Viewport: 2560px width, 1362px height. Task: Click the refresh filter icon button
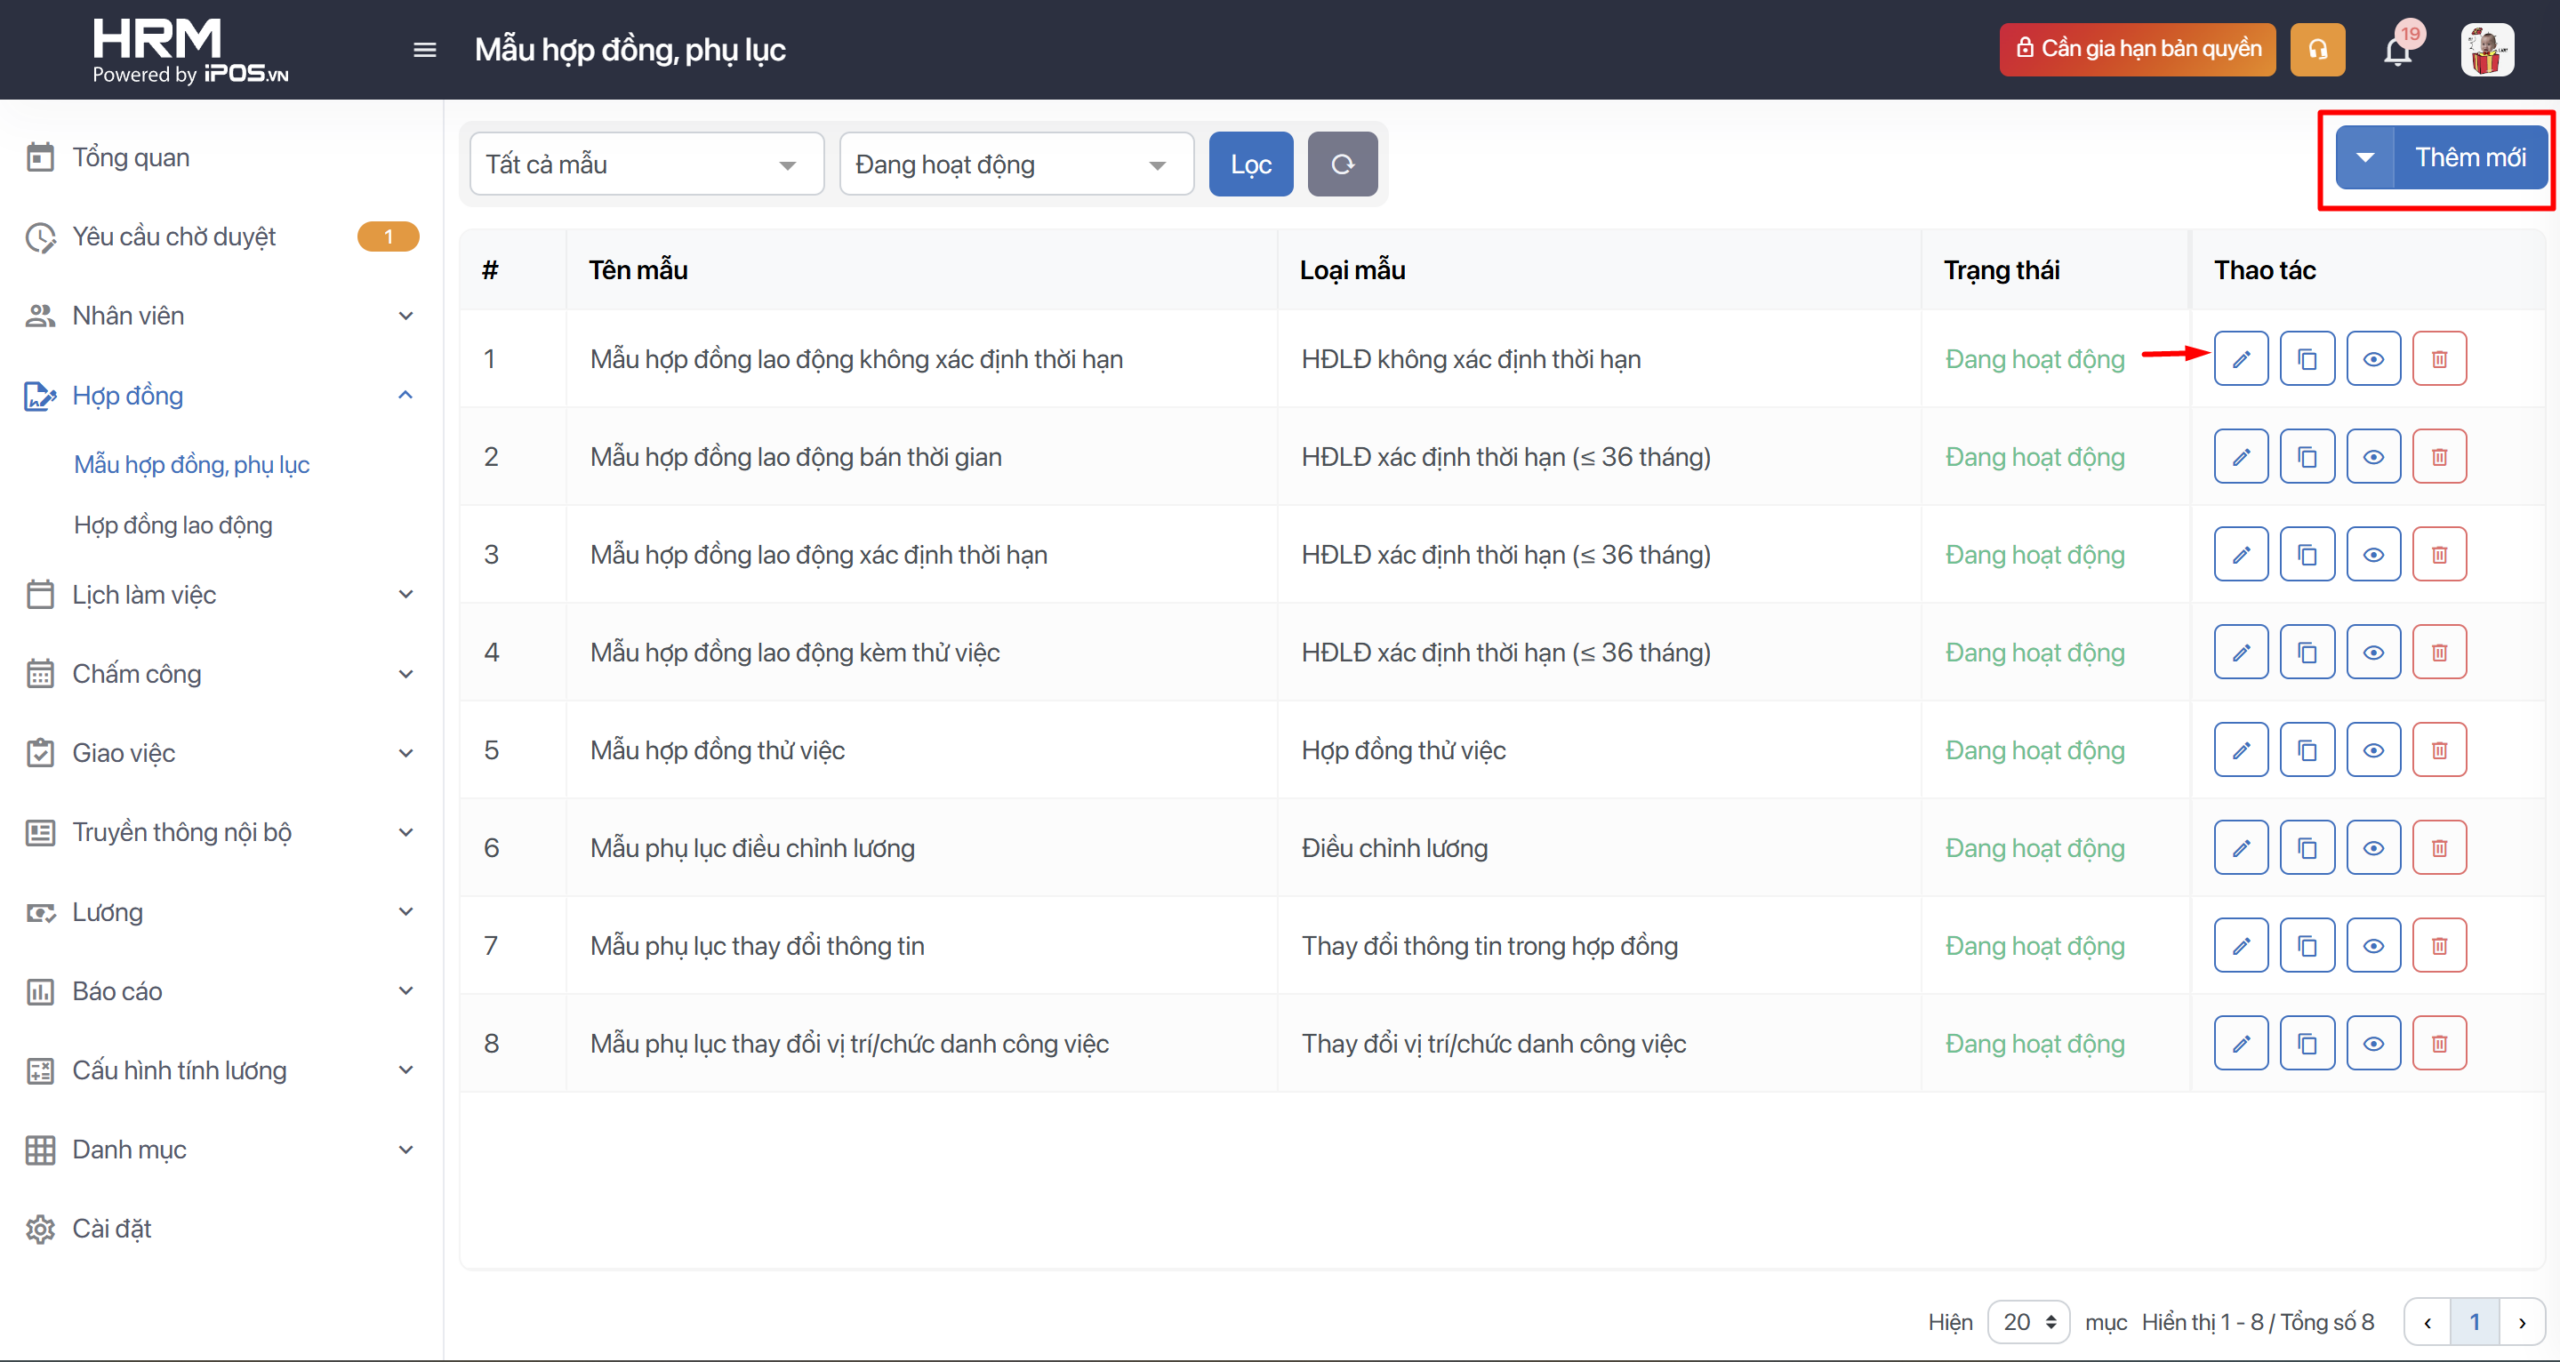pos(1342,164)
